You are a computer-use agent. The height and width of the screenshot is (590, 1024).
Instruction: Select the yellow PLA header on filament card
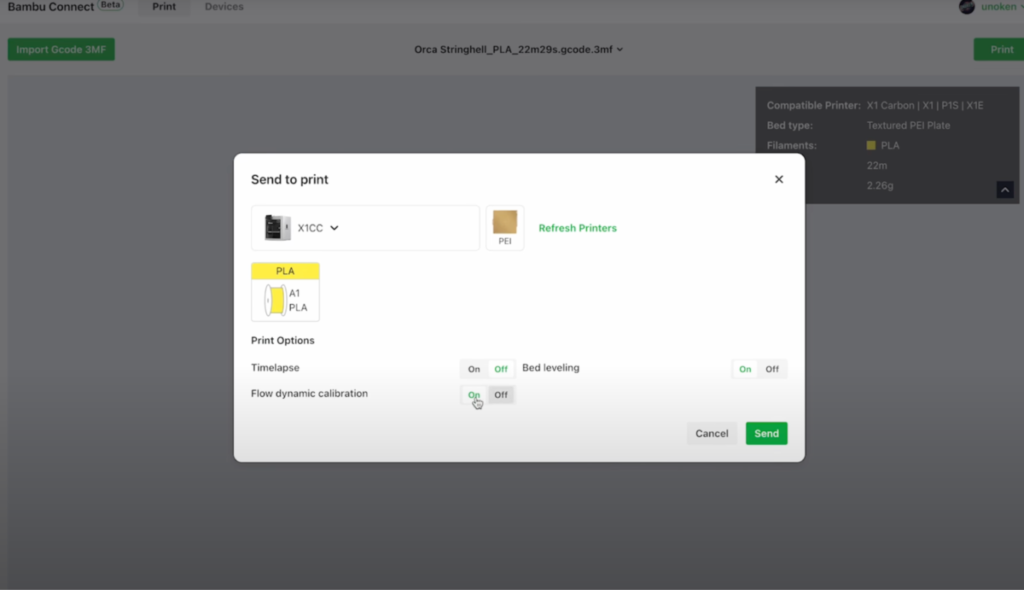(x=285, y=271)
